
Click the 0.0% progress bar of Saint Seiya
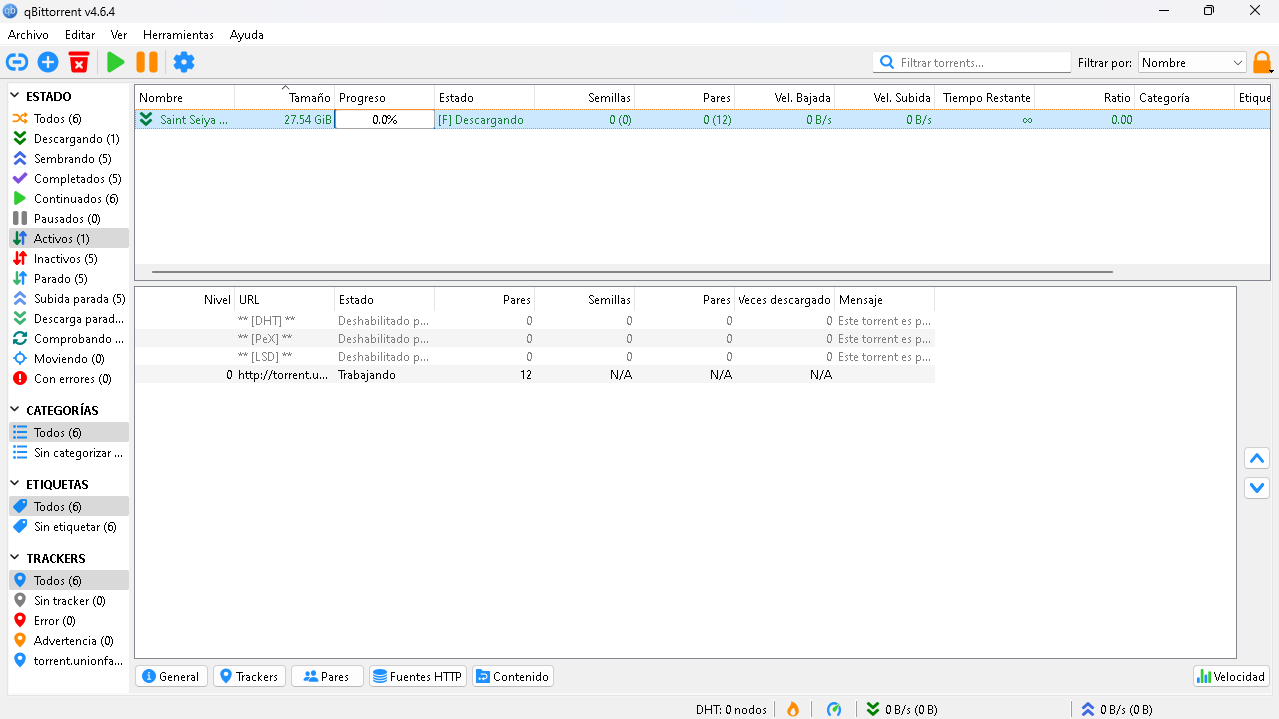point(385,120)
